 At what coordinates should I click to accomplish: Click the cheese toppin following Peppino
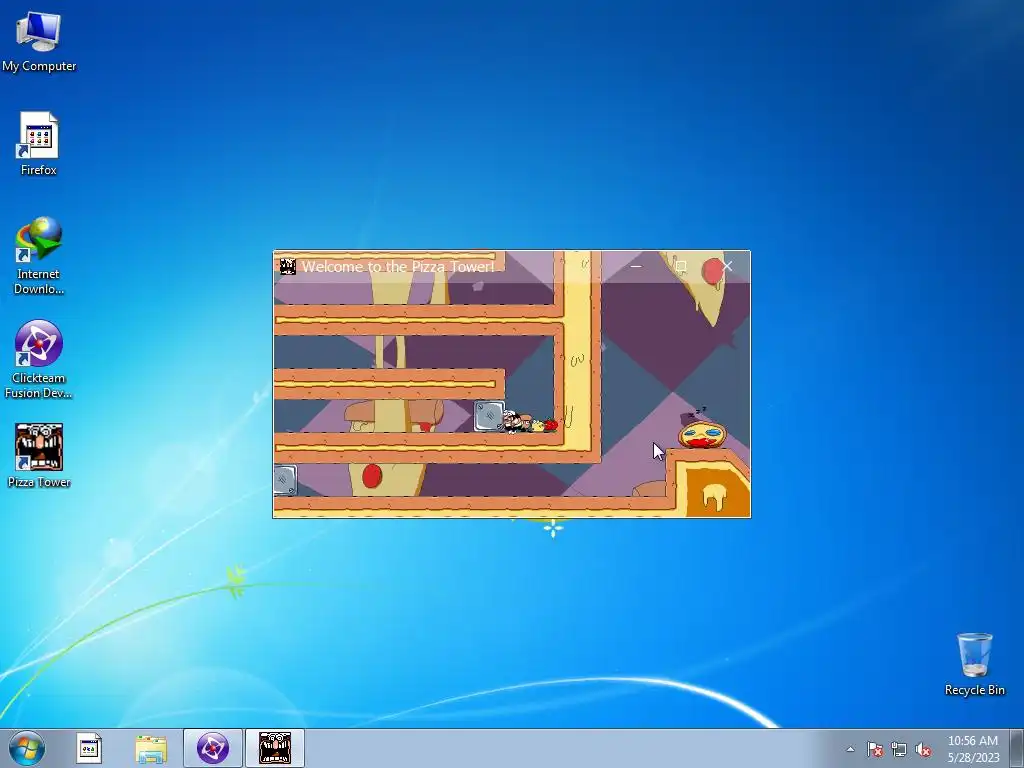(x=537, y=426)
